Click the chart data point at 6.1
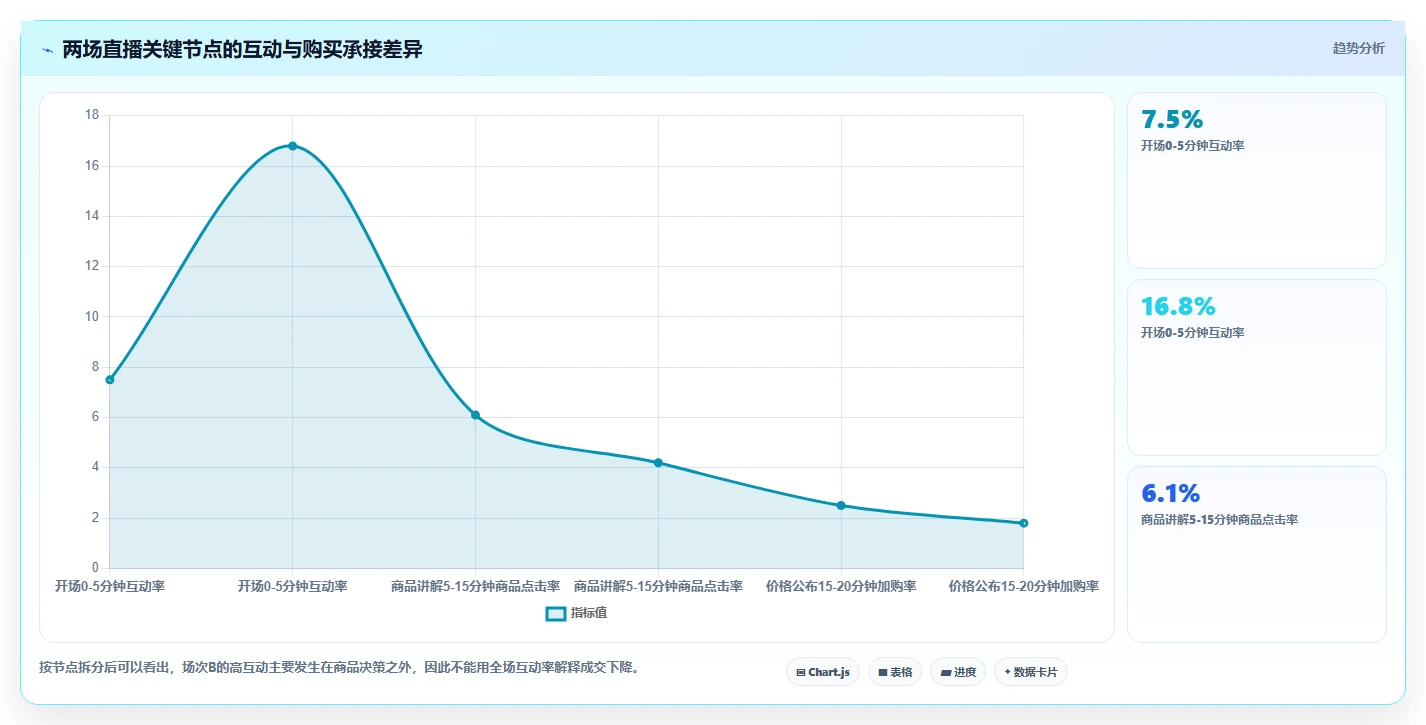Image resolution: width=1426 pixels, height=725 pixels. (475, 415)
